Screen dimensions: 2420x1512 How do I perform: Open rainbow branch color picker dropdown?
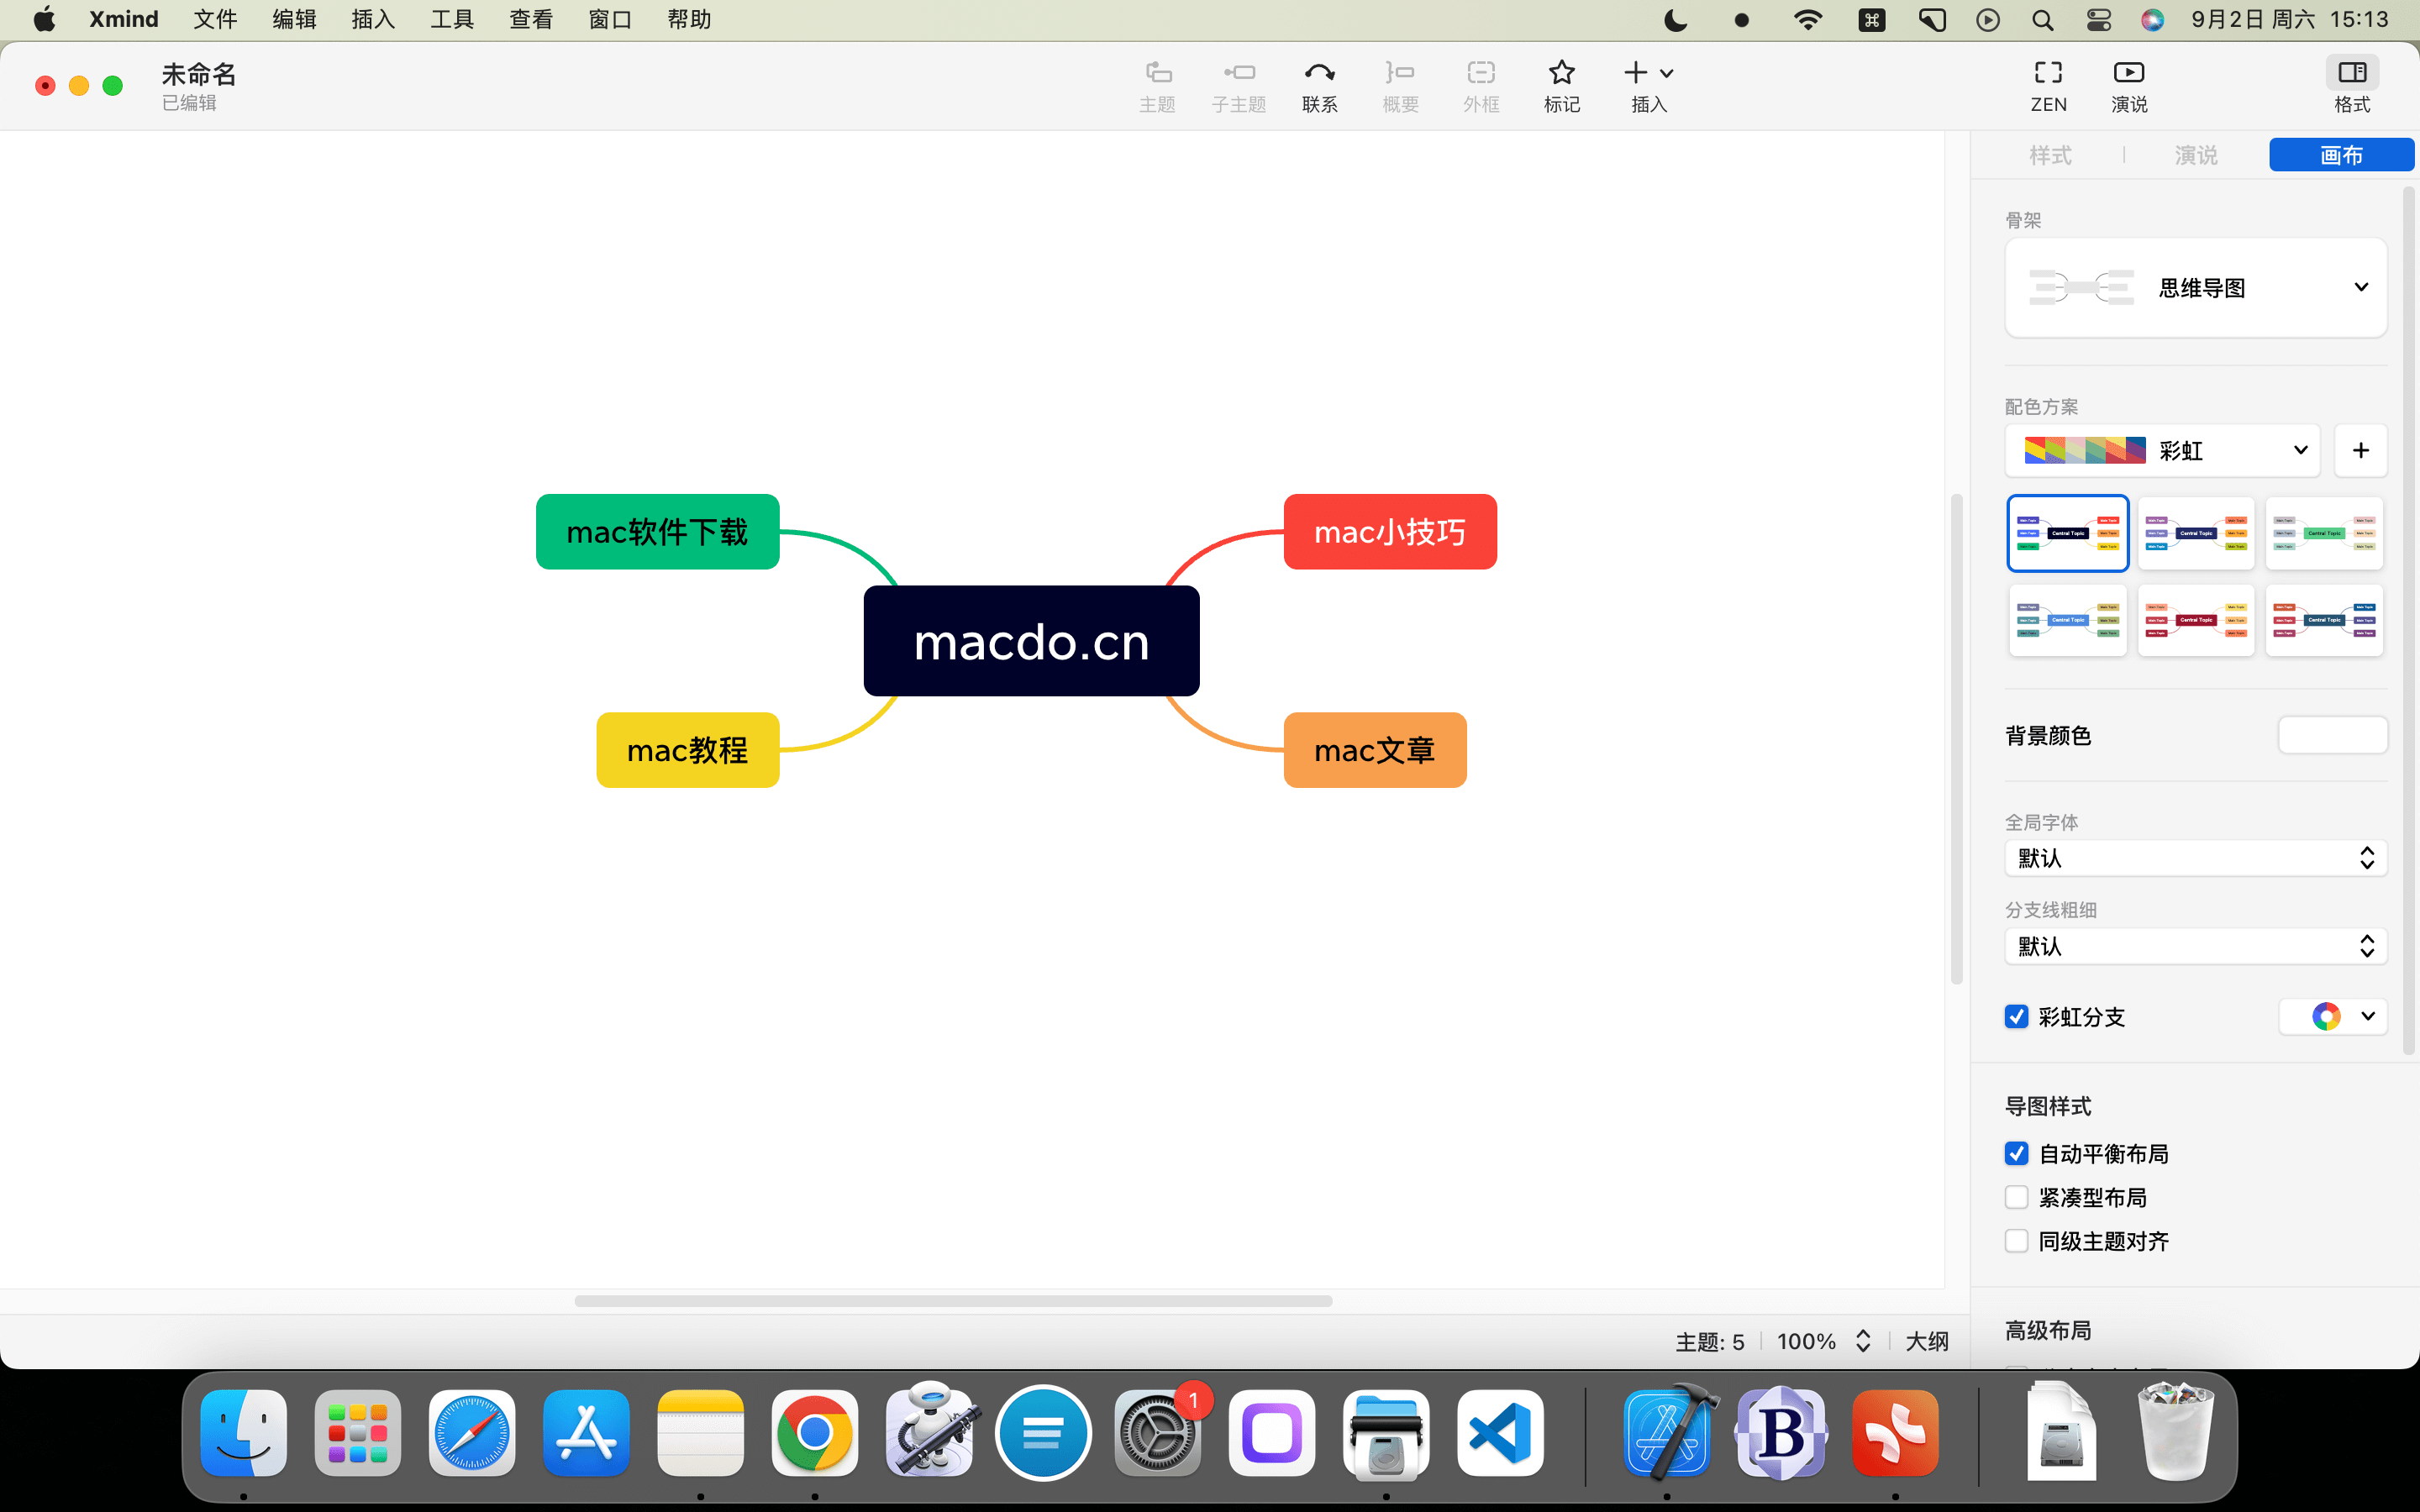(2333, 1016)
